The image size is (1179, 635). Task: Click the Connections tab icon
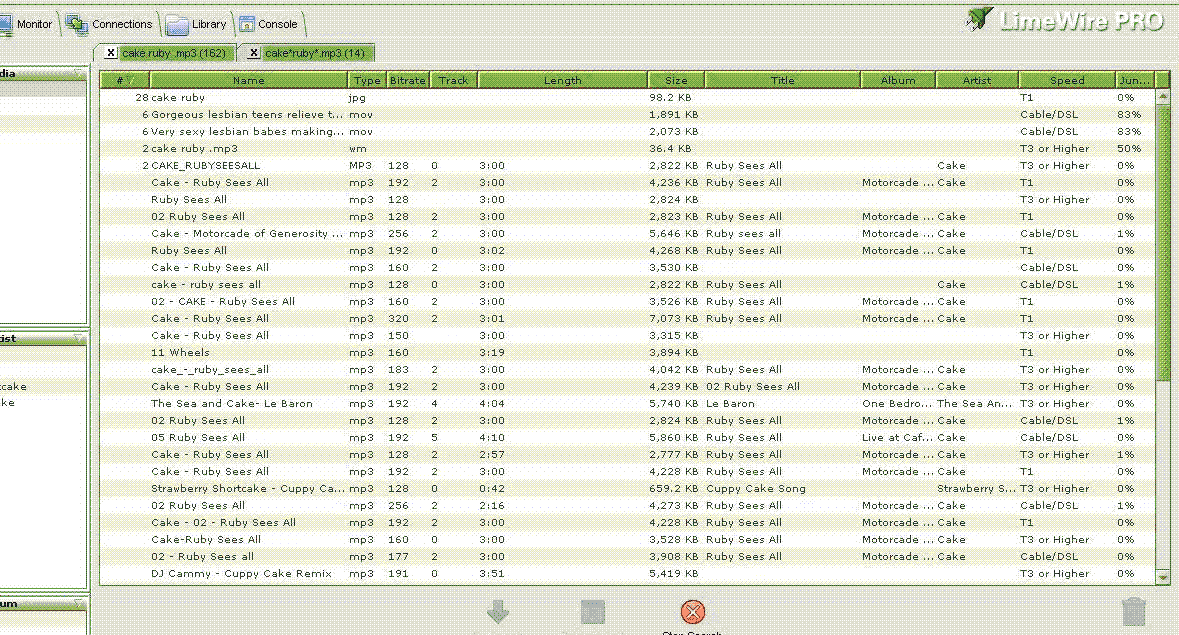coord(77,24)
